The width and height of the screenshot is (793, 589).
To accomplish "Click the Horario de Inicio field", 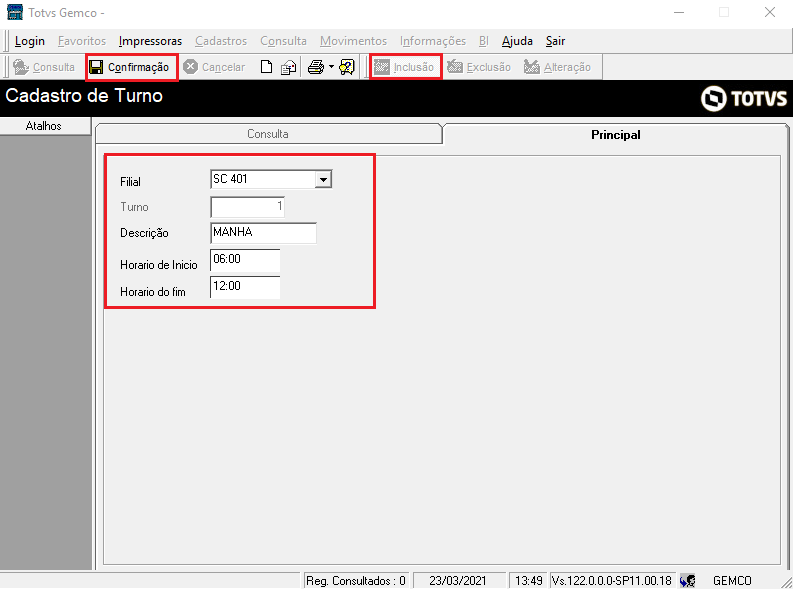I will 245,260.
